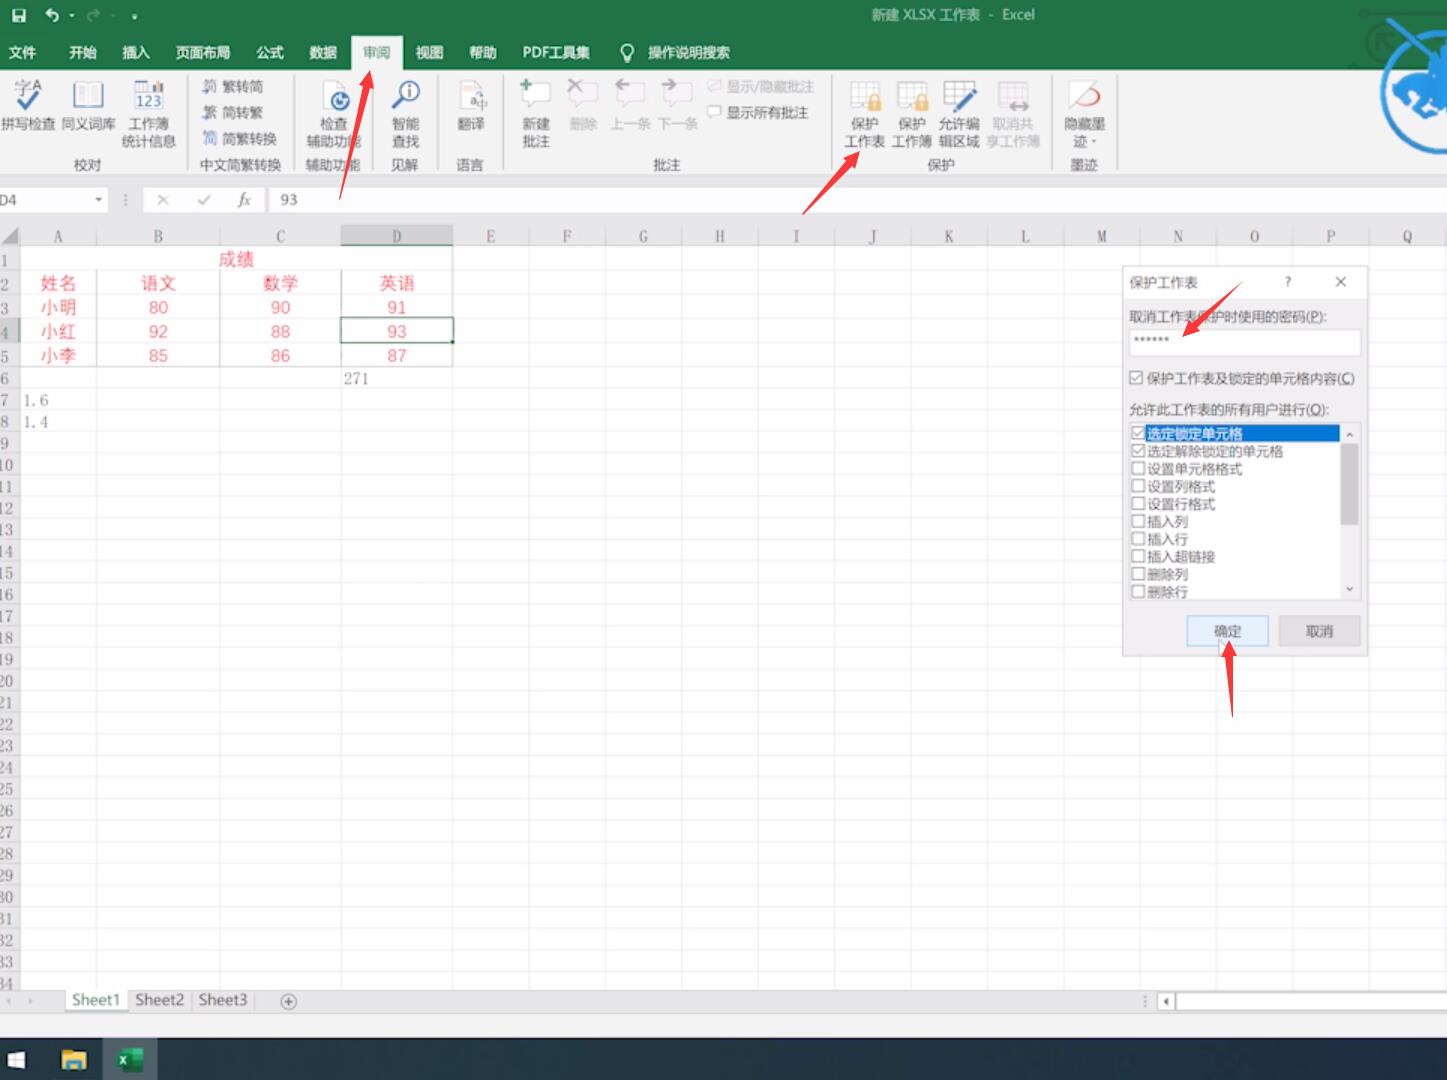Click the Translate (翻译) icon
Image resolution: width=1447 pixels, height=1080 pixels.
[471, 105]
